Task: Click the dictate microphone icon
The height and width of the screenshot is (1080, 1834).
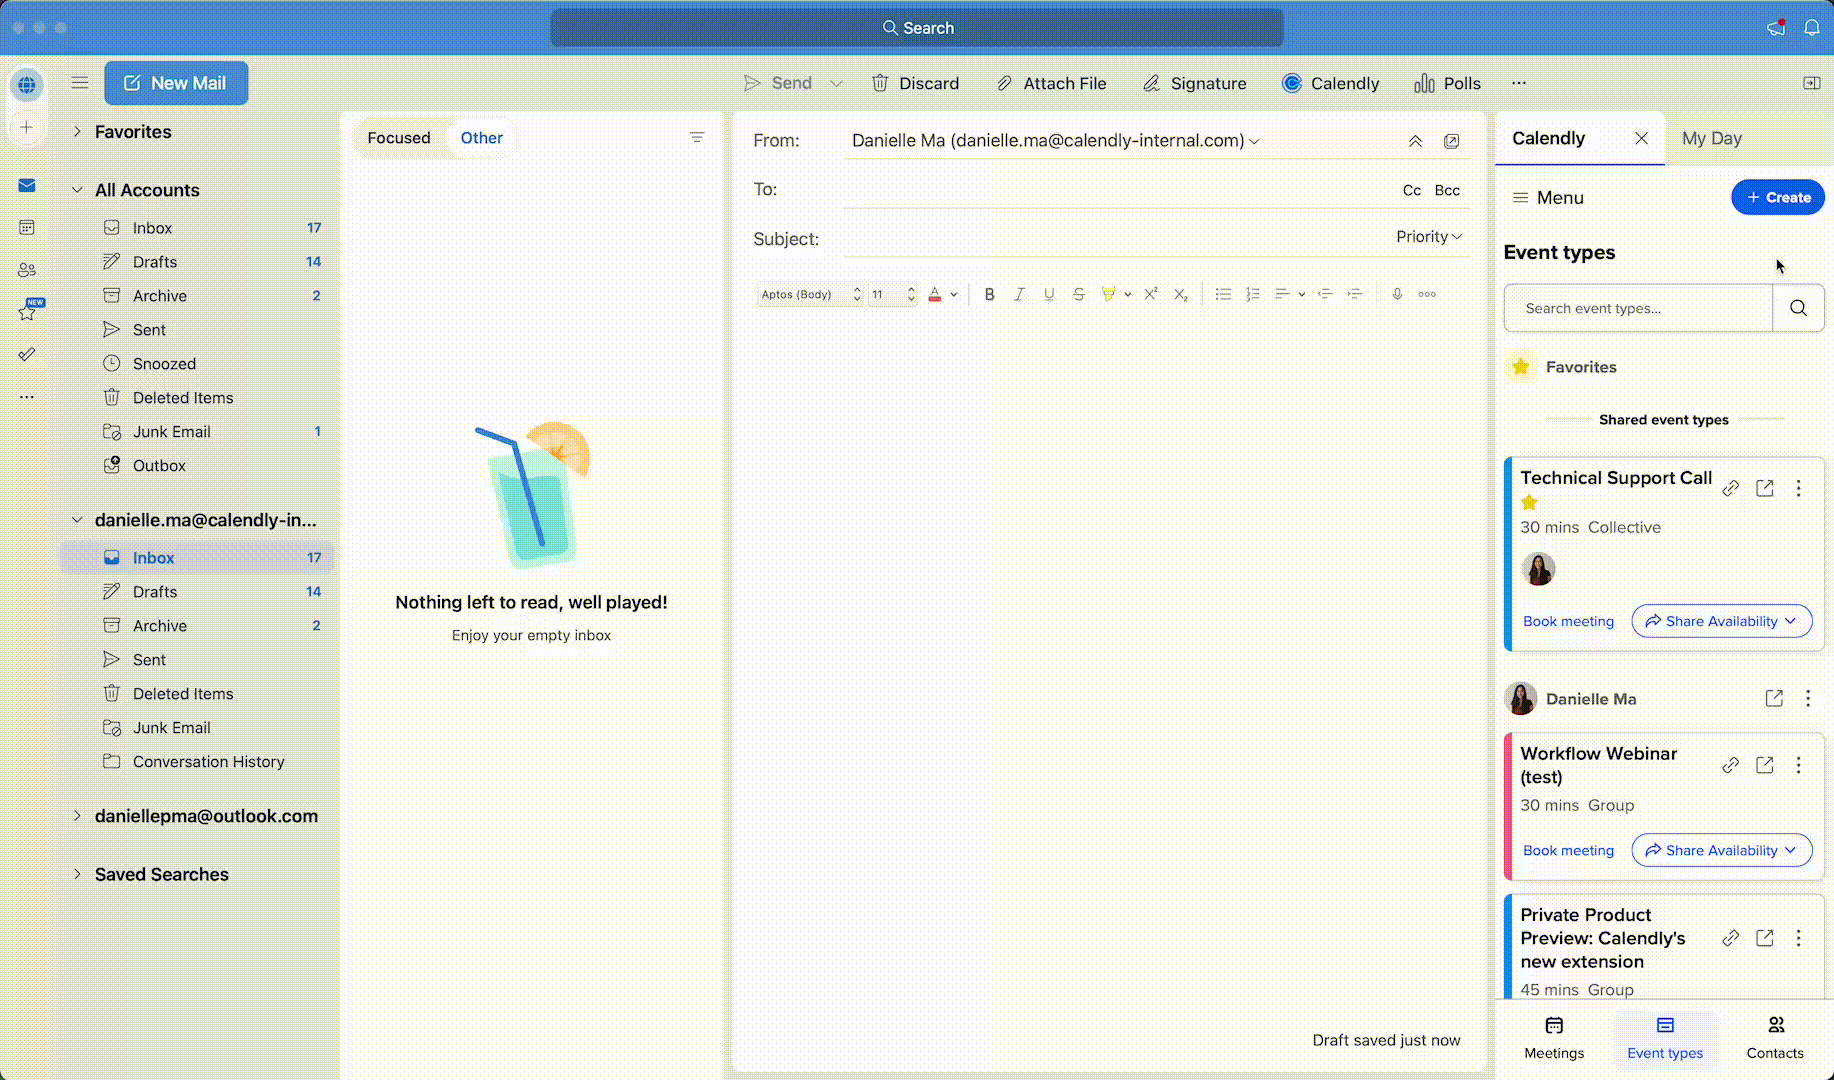Action: pos(1397,294)
